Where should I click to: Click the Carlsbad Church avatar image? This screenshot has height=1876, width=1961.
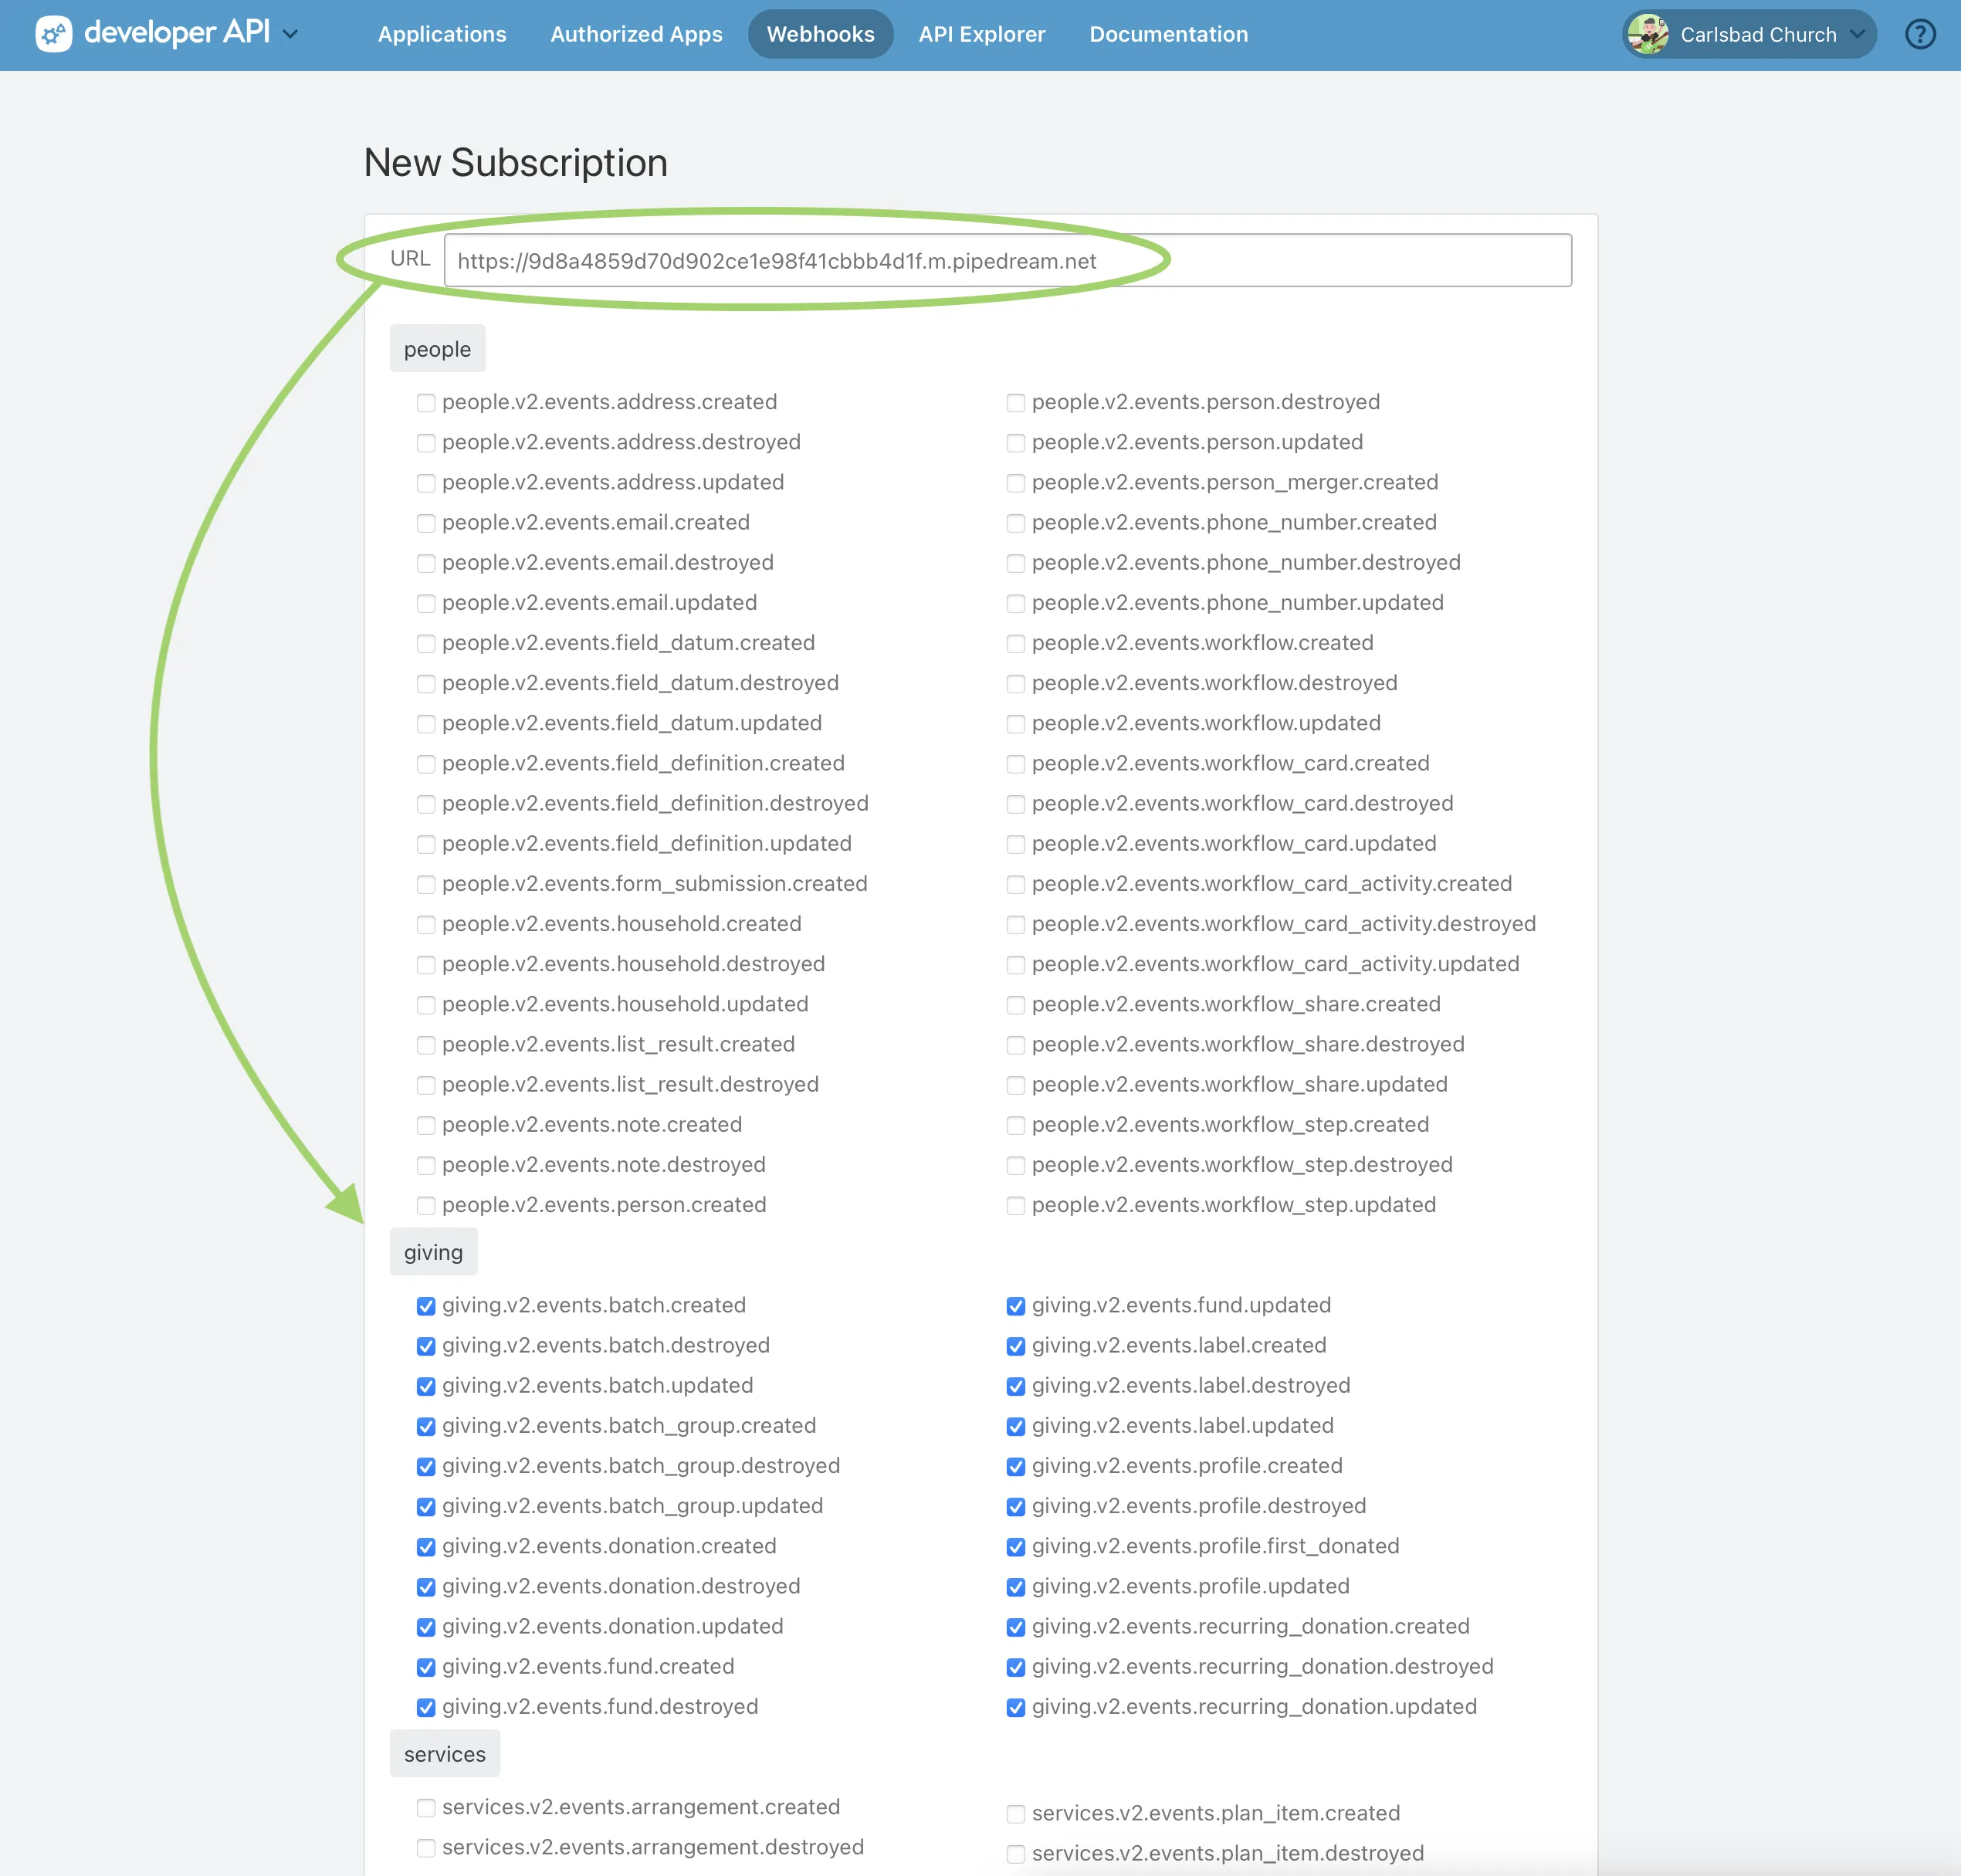click(x=1647, y=33)
